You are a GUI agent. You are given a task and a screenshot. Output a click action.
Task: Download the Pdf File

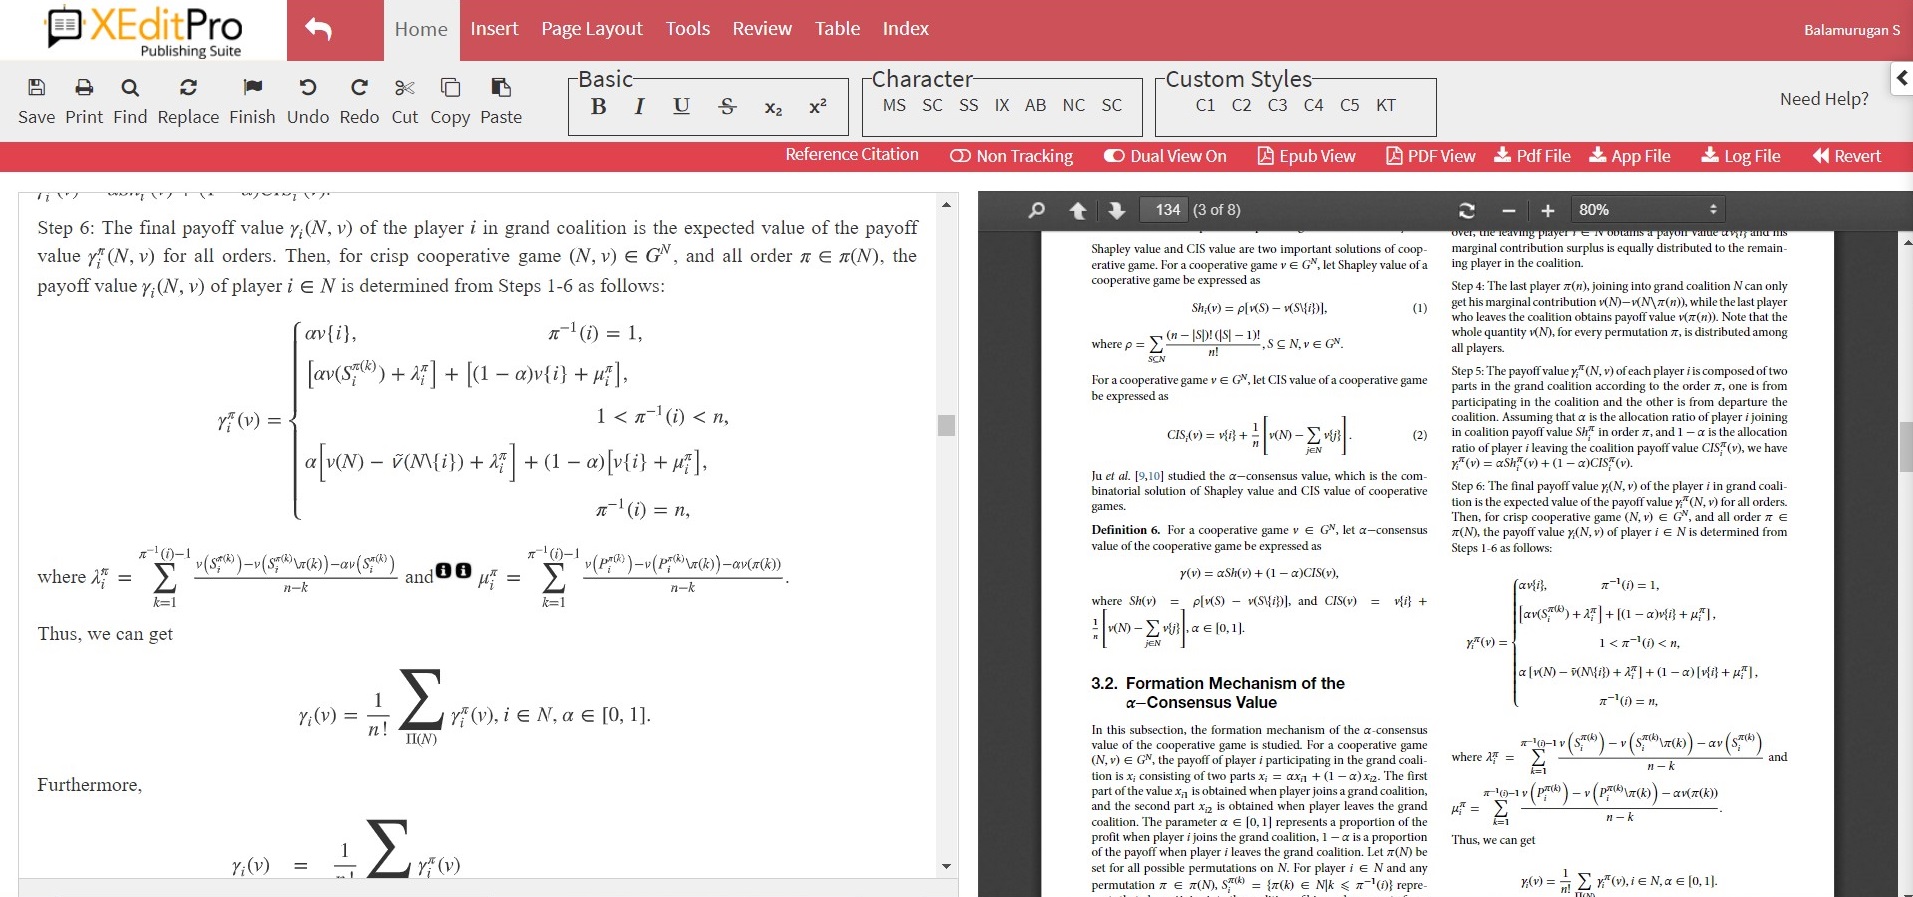pyautogui.click(x=1533, y=156)
